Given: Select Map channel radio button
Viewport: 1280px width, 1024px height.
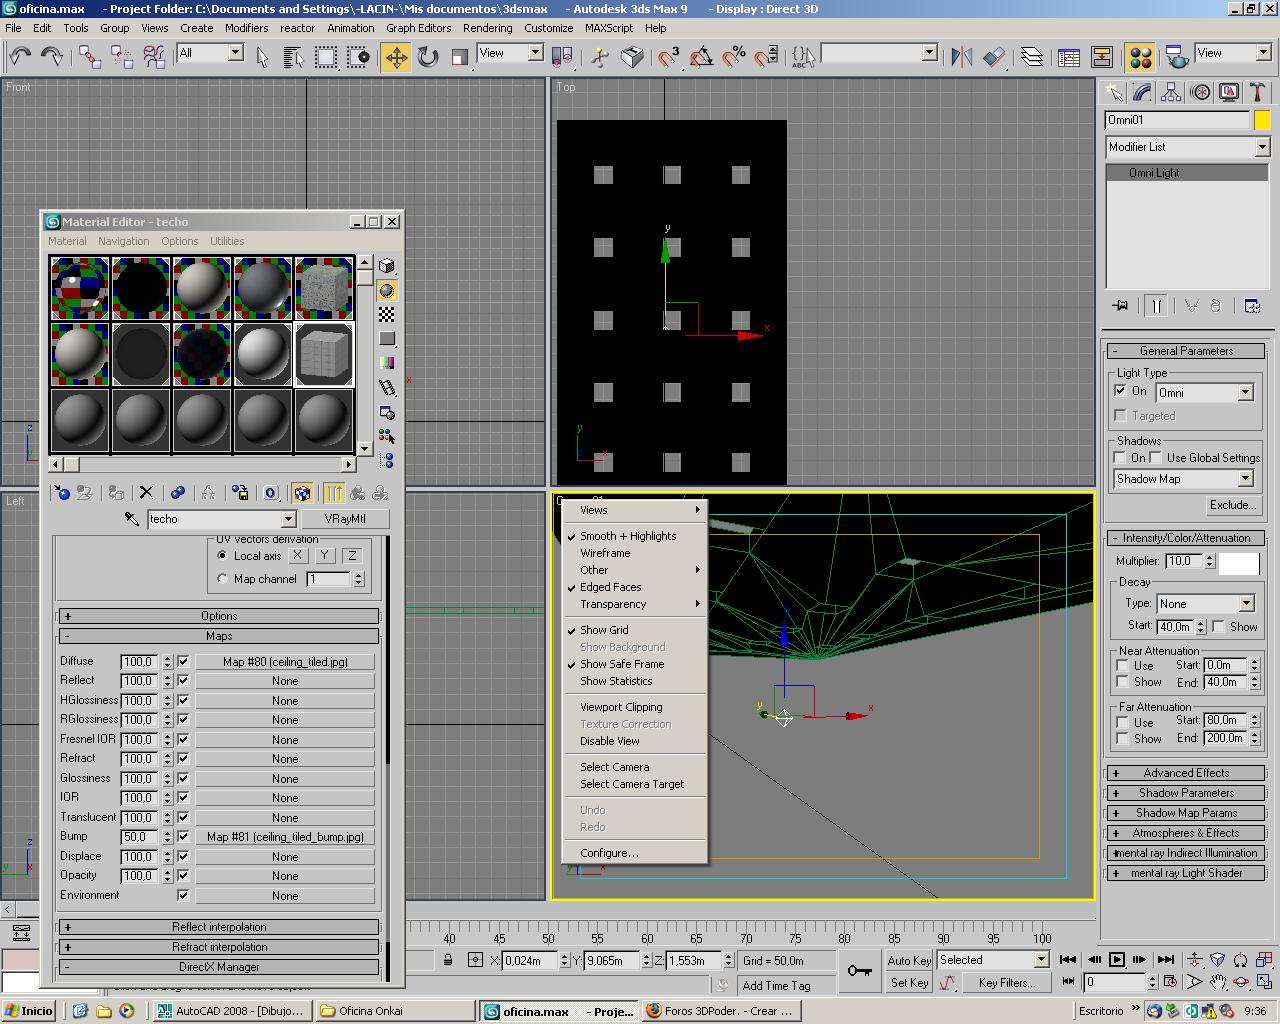Looking at the screenshot, I should [x=222, y=579].
